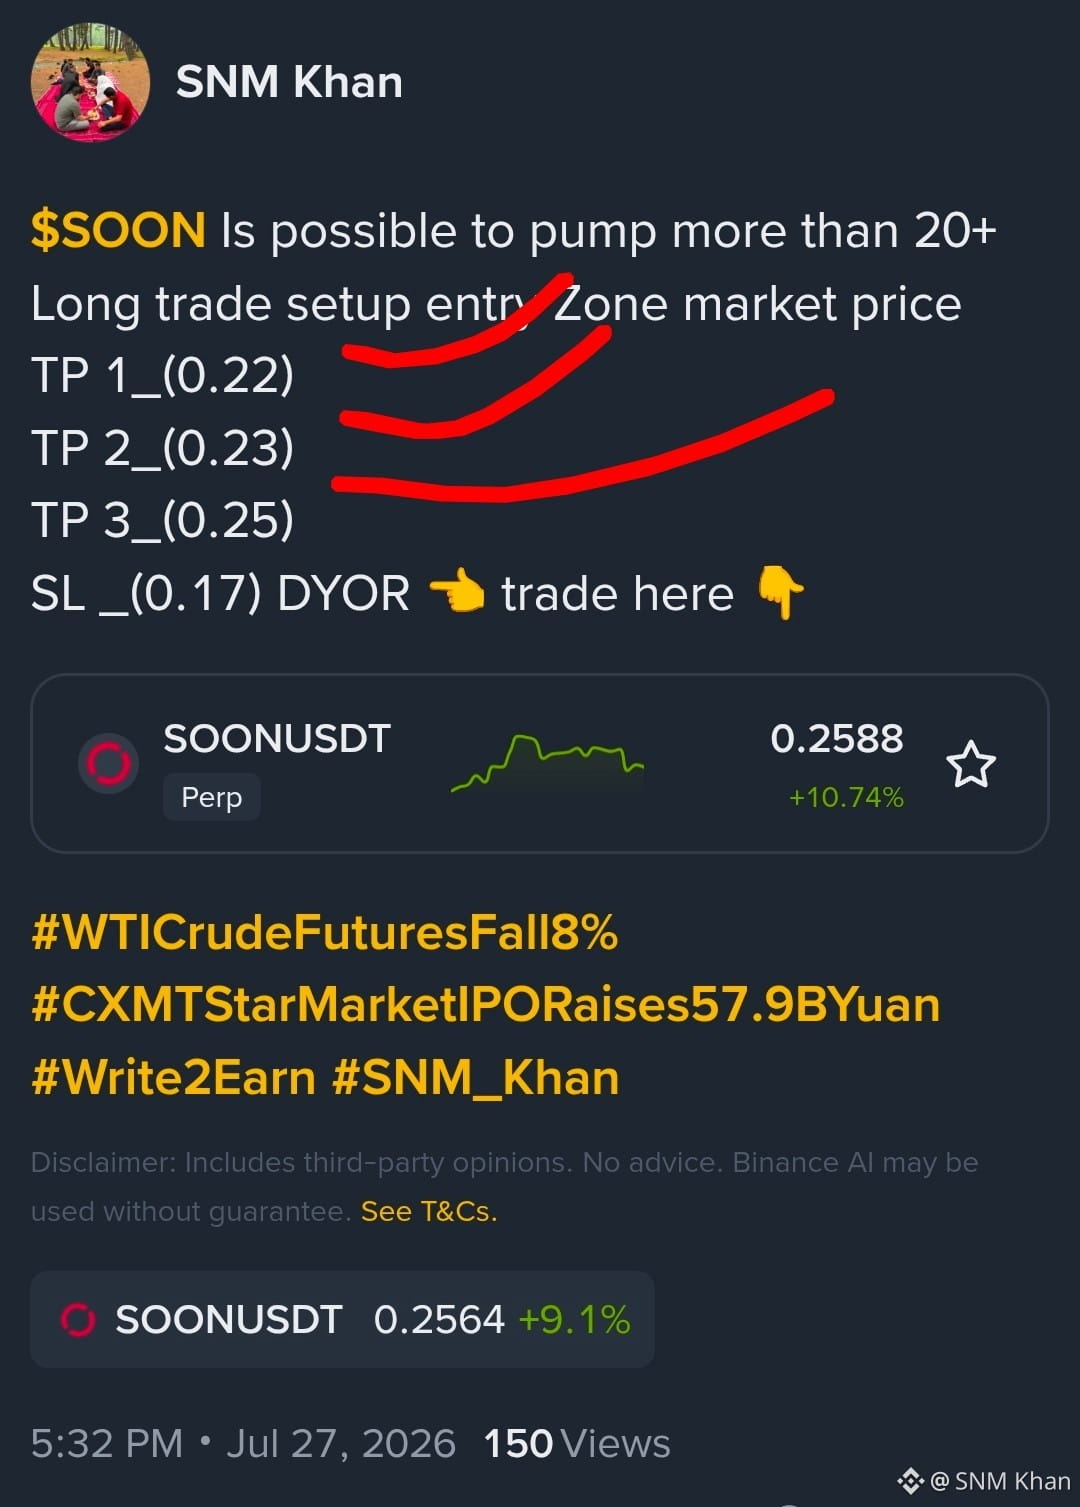This screenshot has height=1507, width=1080.
Task: Tap the Perp tag badge
Action: pos(212,797)
